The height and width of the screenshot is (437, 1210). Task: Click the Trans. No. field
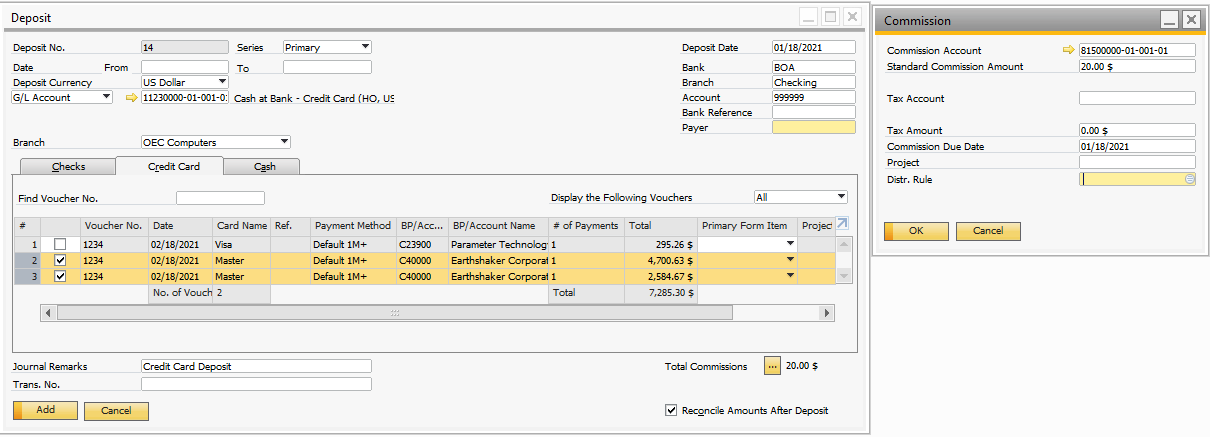pyautogui.click(x=256, y=384)
